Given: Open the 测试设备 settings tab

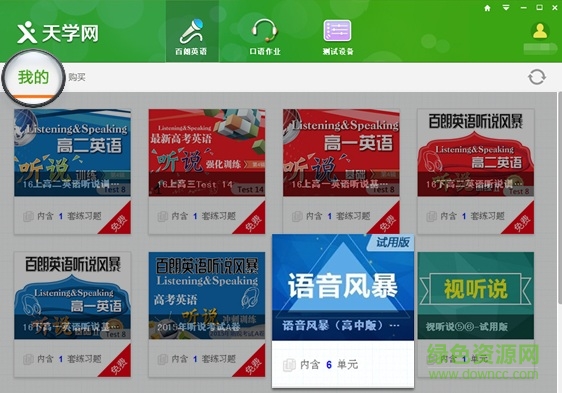Looking at the screenshot, I should coord(338,37).
